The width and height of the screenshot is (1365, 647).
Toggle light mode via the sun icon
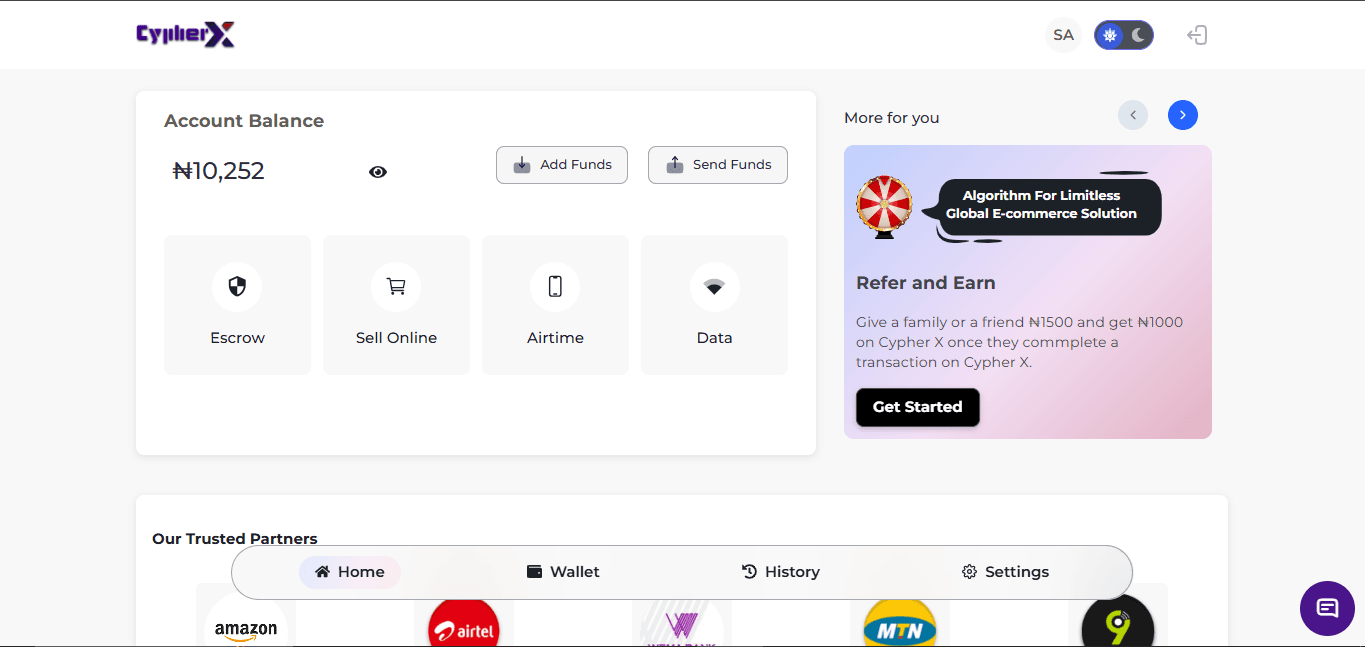point(1110,35)
